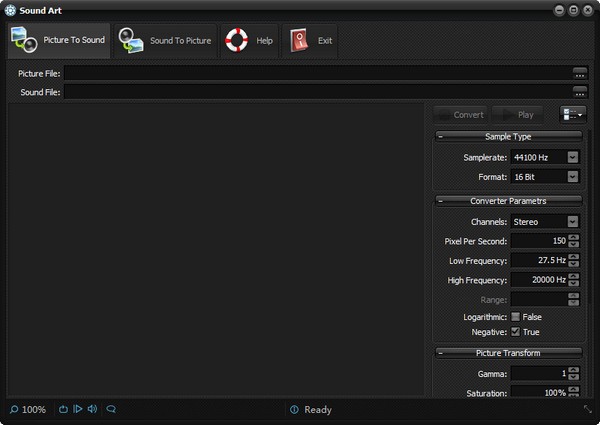600x425 pixels.
Task: Click the loop icon in status bar
Action: 63,409
